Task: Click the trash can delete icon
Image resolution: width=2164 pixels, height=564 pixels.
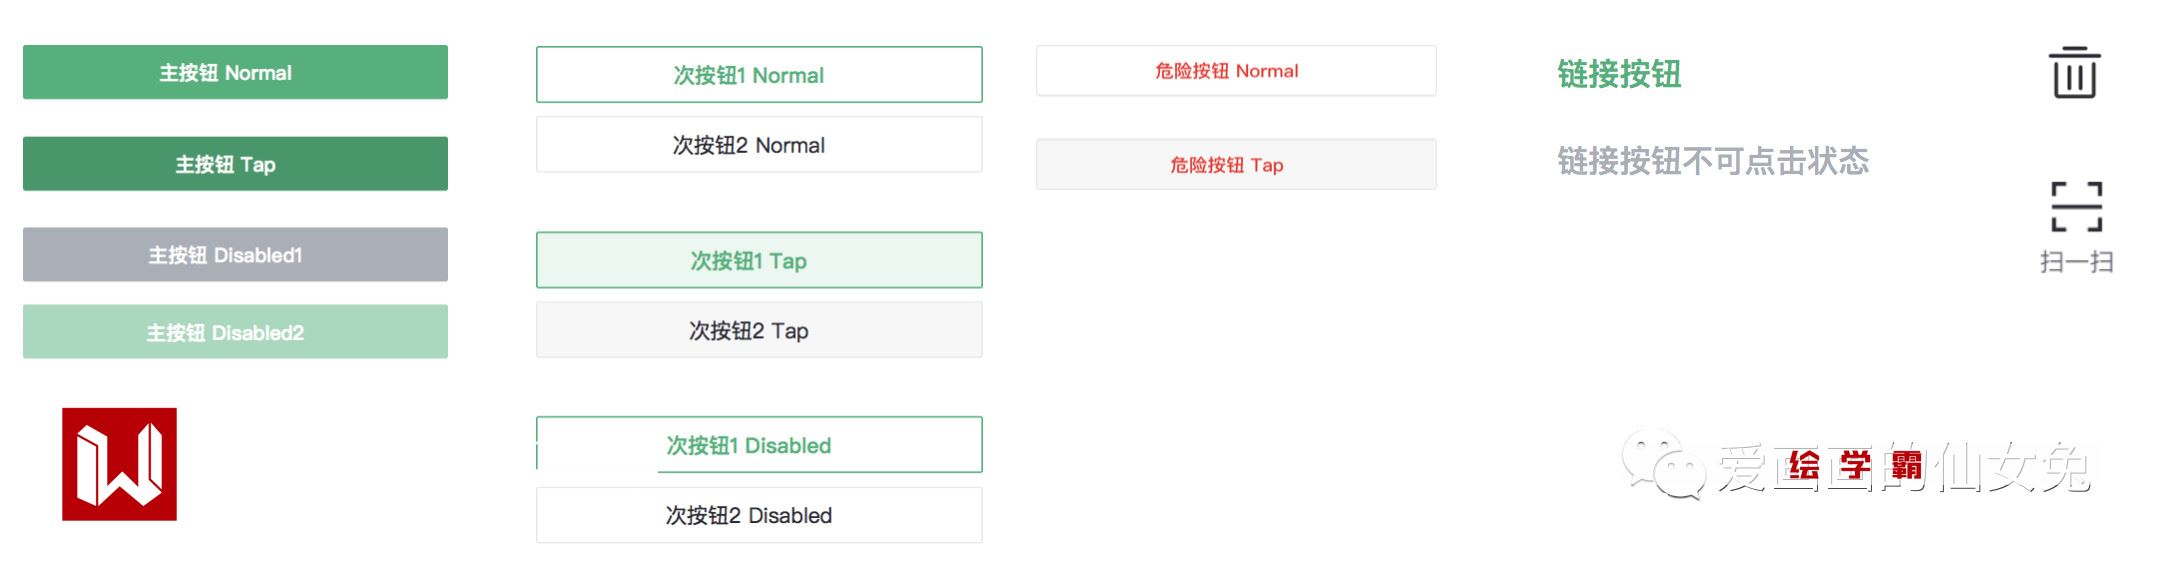Action: coord(2075,73)
